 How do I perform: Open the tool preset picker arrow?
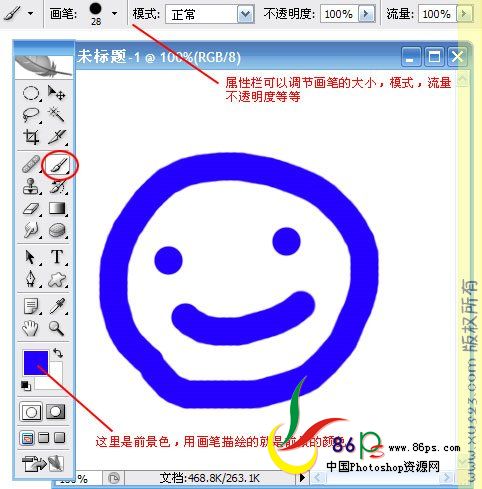[30, 13]
